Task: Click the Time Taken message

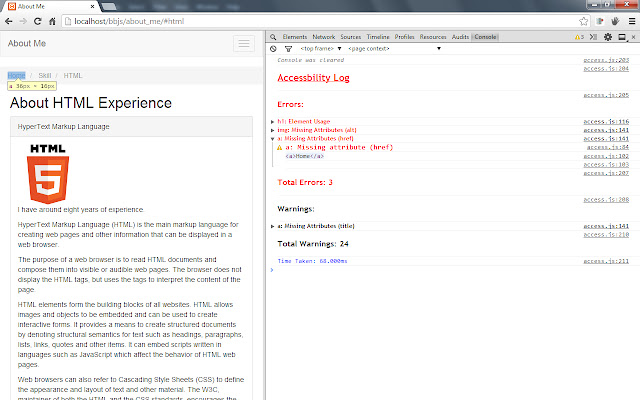Action: point(312,261)
